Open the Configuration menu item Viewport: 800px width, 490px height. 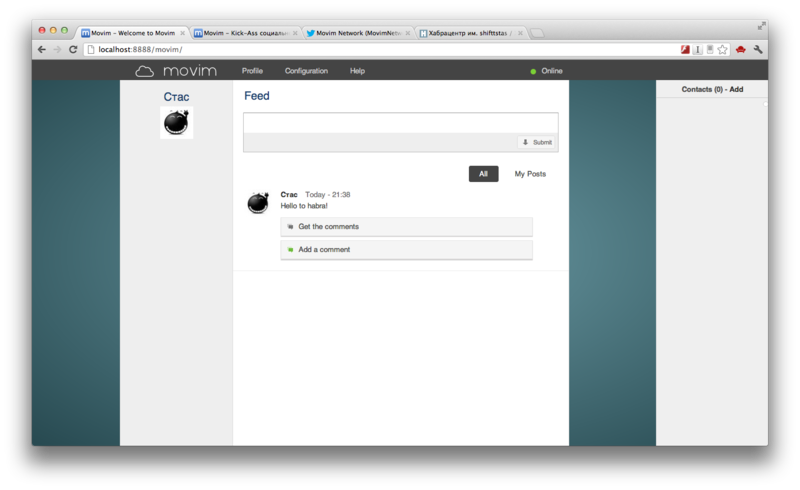306,71
